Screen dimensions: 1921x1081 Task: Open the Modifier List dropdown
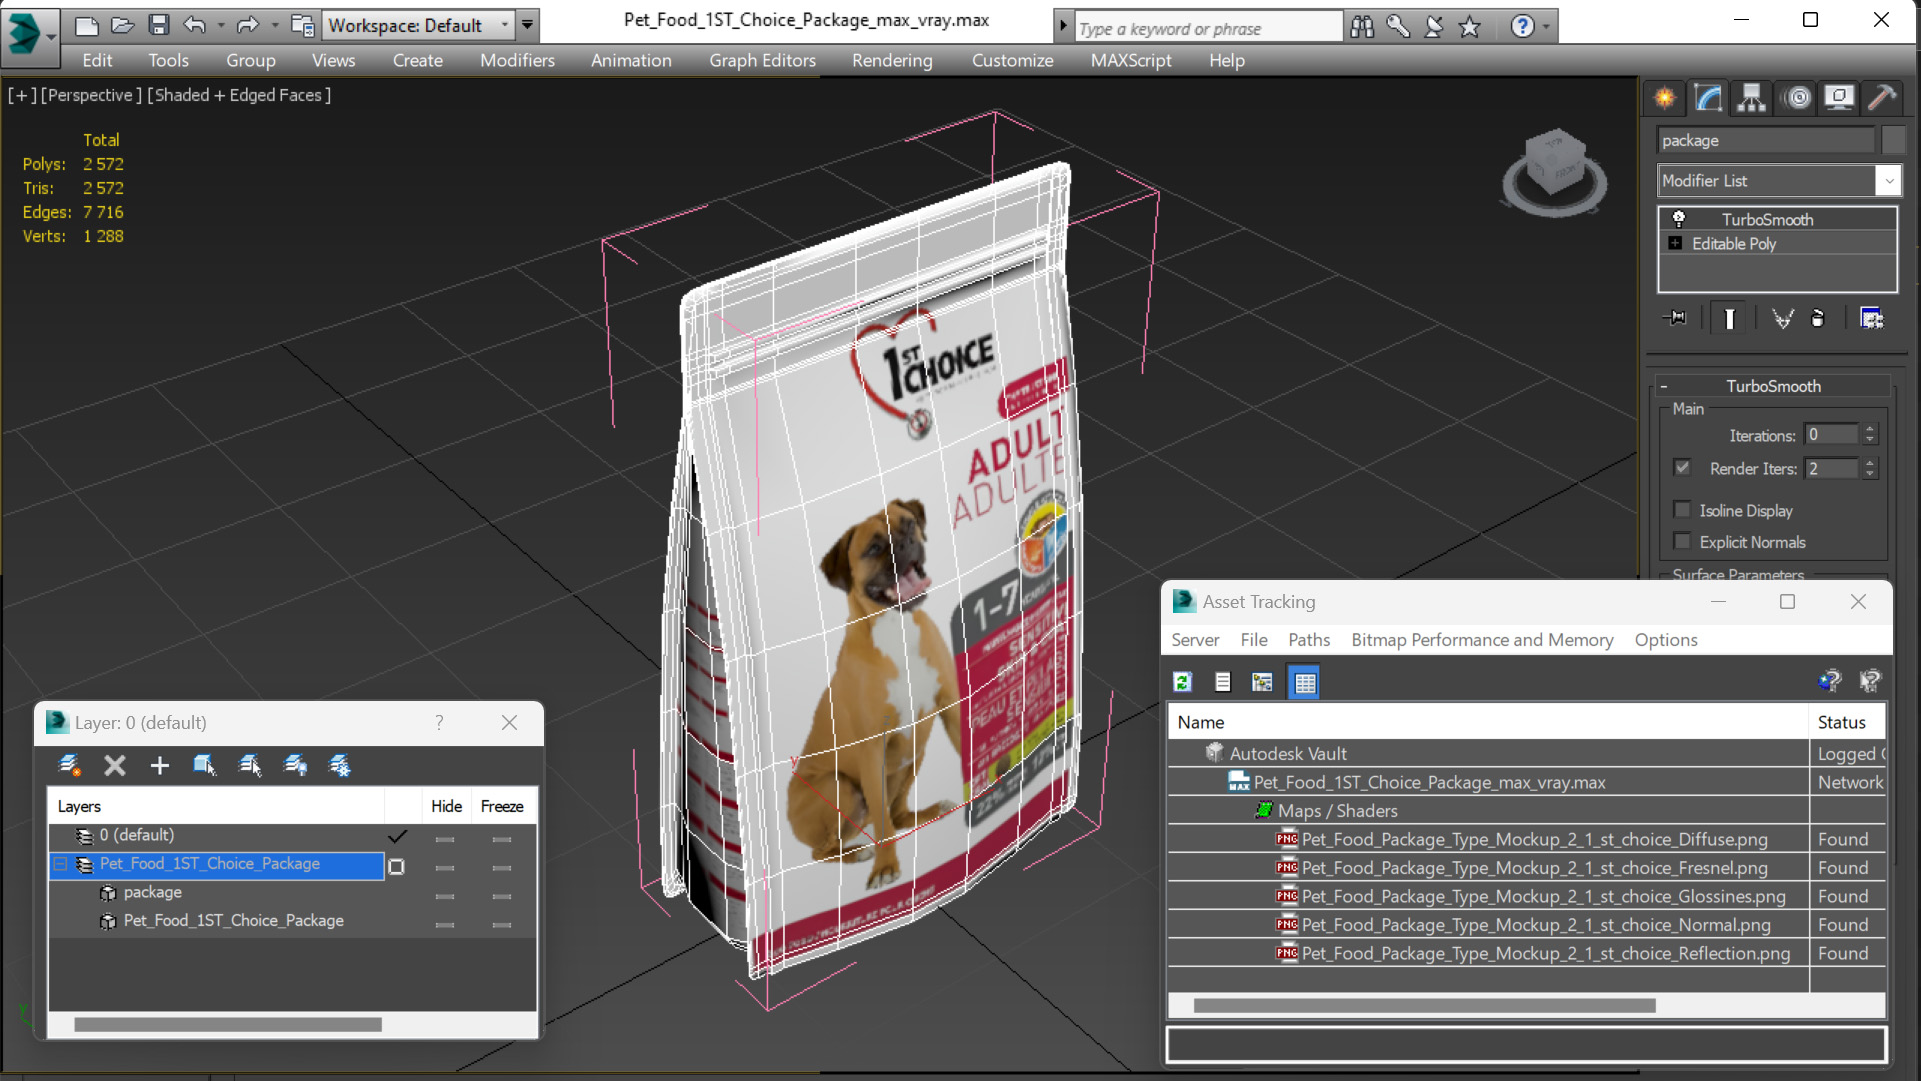click(1888, 181)
